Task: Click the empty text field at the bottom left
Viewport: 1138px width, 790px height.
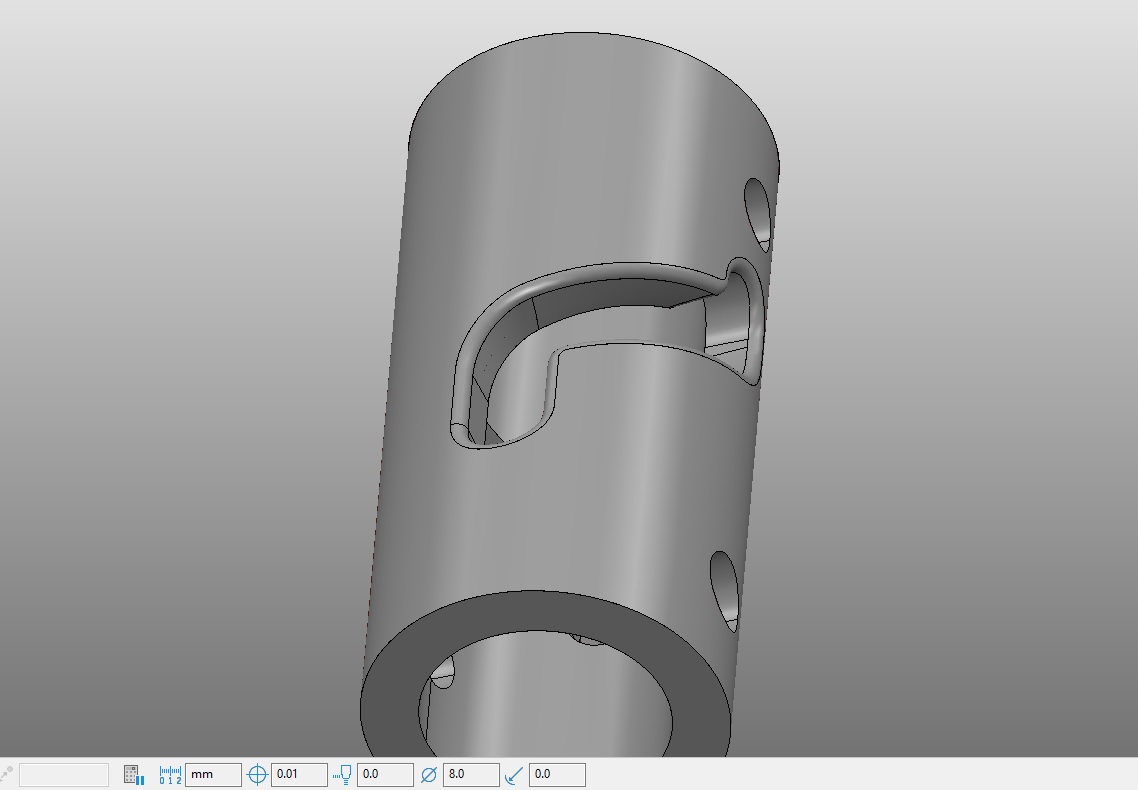Action: coord(64,774)
